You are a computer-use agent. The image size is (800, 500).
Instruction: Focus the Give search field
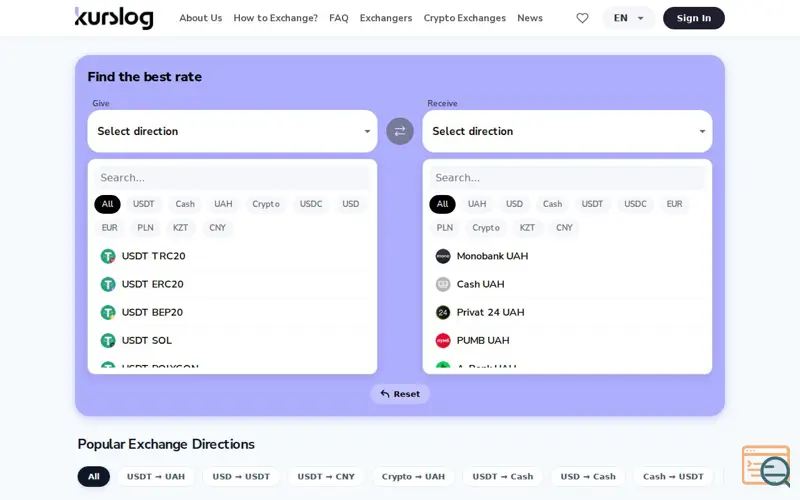click(x=232, y=178)
